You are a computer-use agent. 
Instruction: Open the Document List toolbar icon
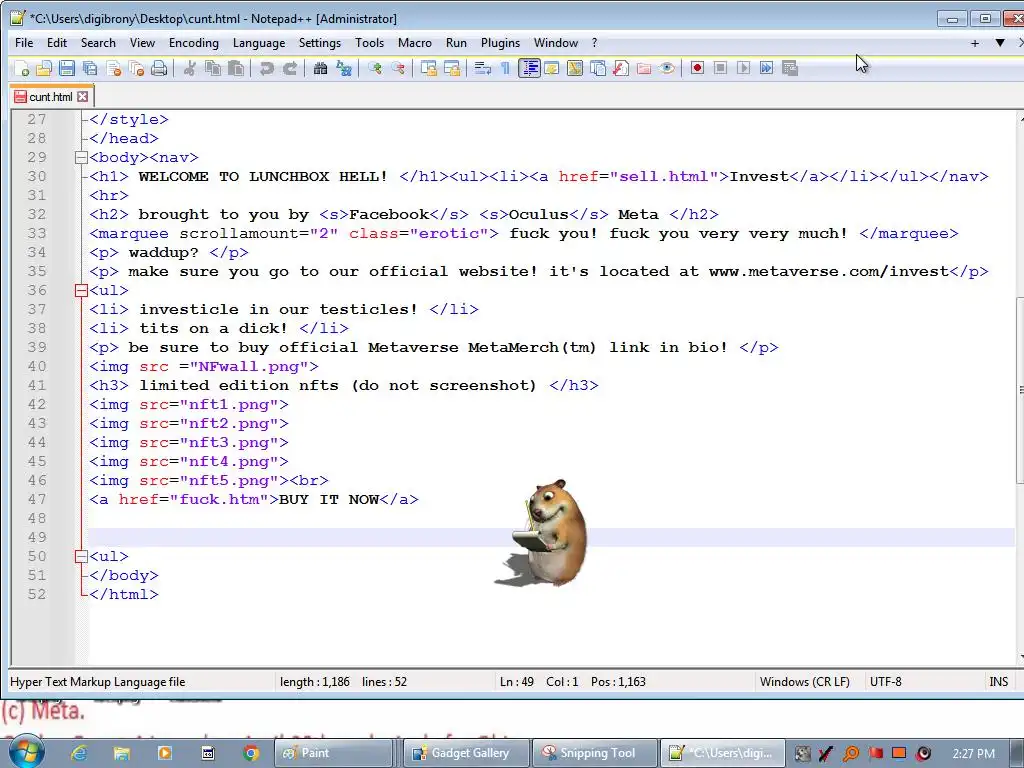pos(598,68)
